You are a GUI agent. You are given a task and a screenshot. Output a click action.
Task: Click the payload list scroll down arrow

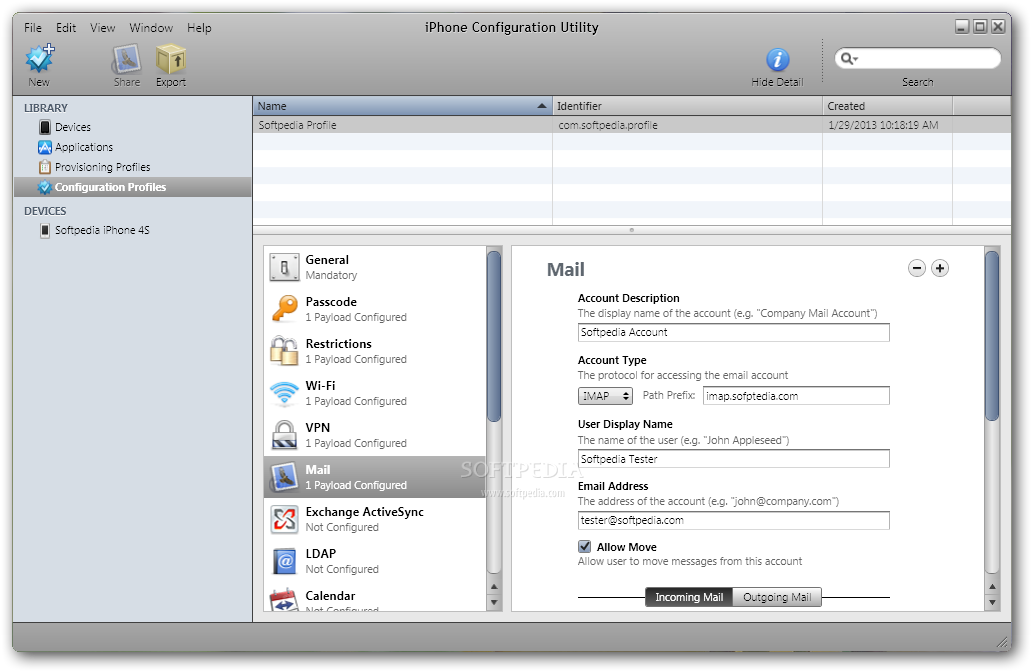tap(494, 602)
